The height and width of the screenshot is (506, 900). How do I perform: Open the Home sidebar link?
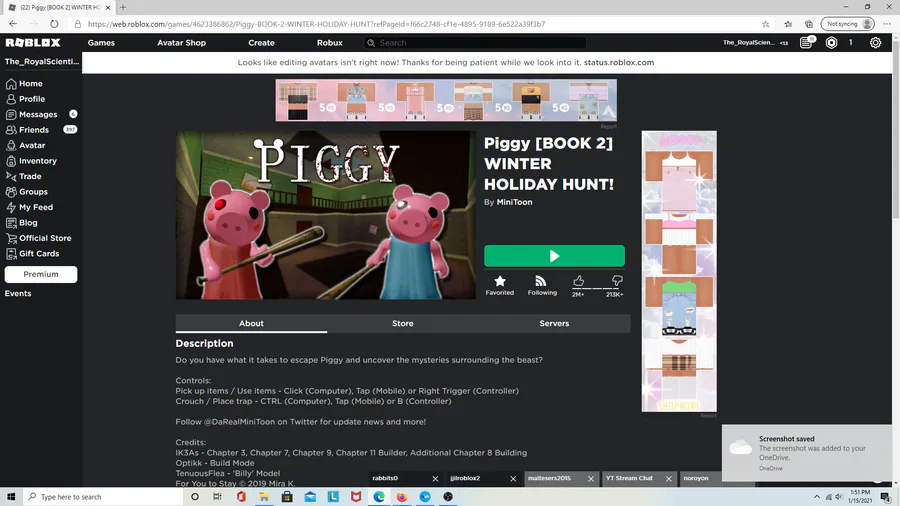click(x=24, y=84)
